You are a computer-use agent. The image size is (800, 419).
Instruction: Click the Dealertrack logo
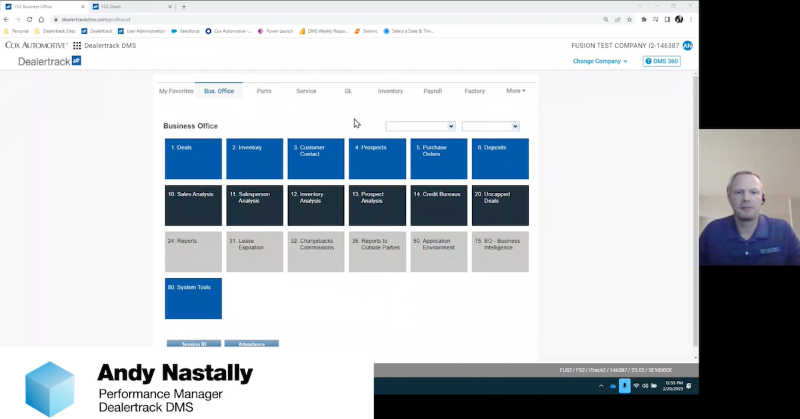tap(49, 61)
